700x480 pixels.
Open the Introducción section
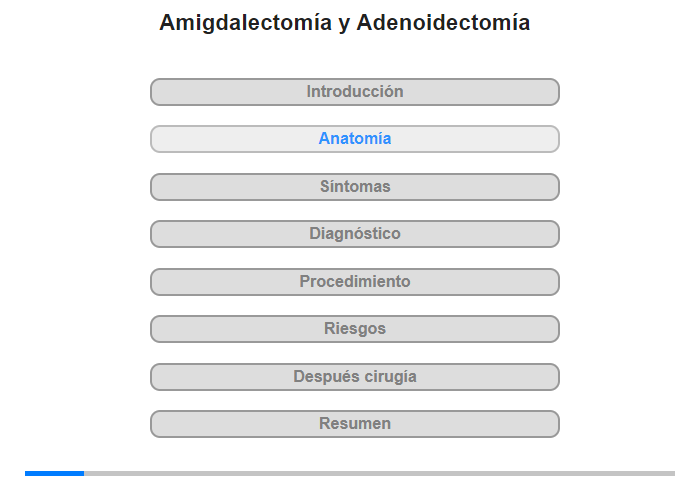355,92
